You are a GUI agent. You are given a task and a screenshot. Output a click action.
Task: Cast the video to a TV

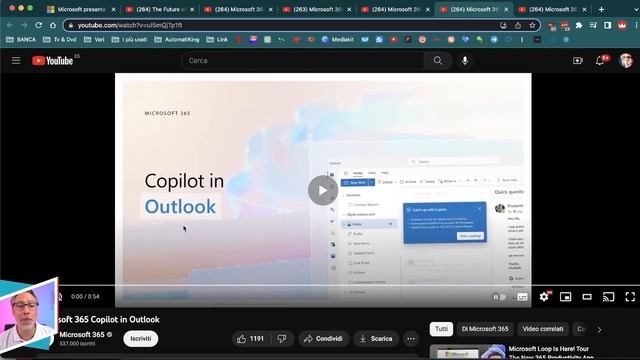608,297
